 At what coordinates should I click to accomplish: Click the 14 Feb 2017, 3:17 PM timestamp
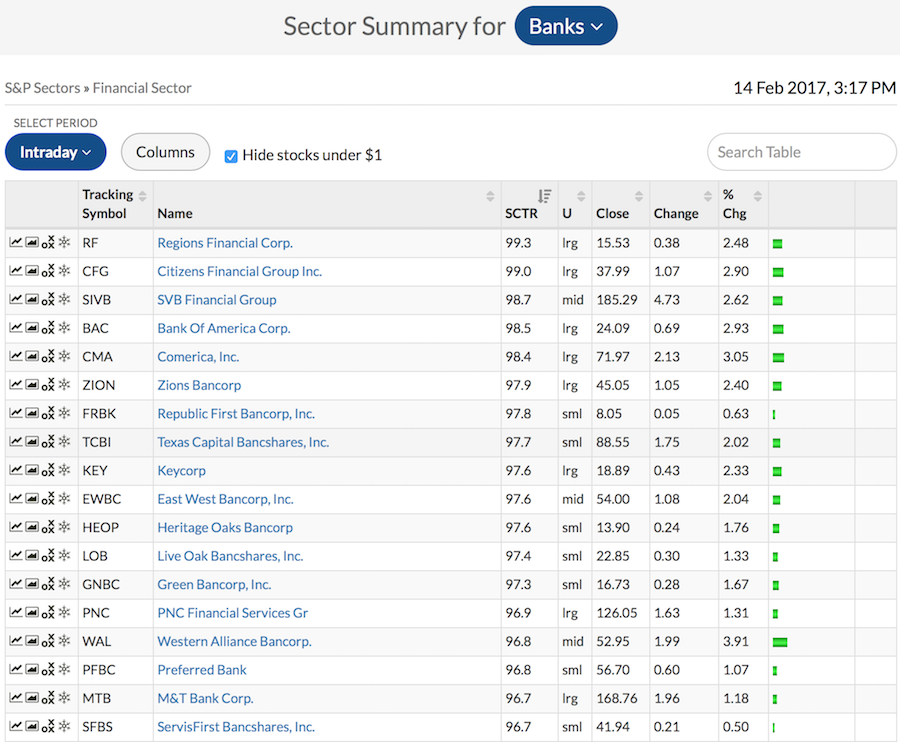click(x=814, y=88)
